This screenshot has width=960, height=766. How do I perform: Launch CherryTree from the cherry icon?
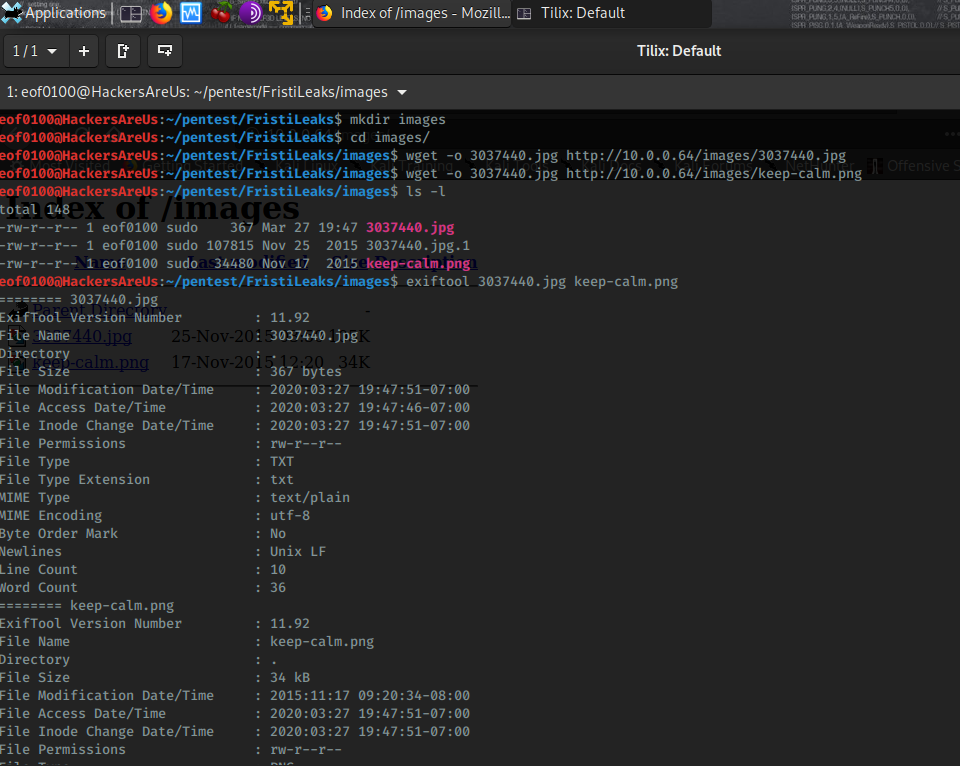click(x=224, y=13)
